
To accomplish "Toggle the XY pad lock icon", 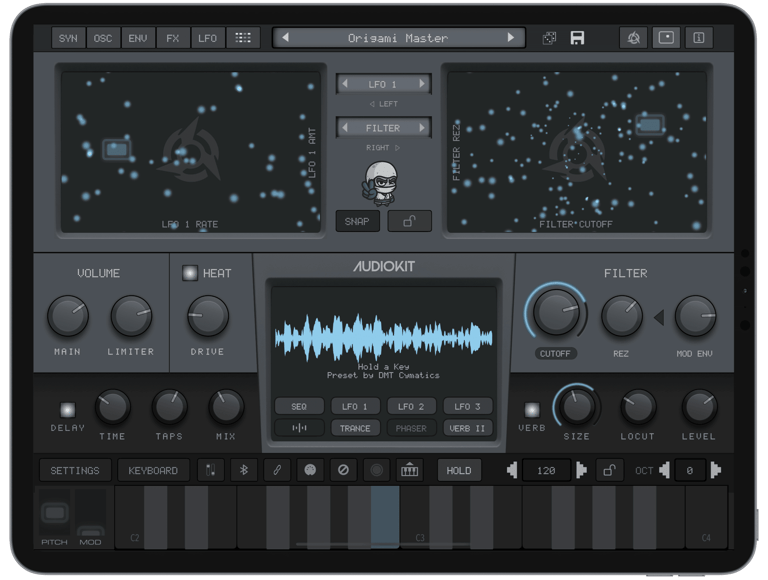I will click(409, 221).
